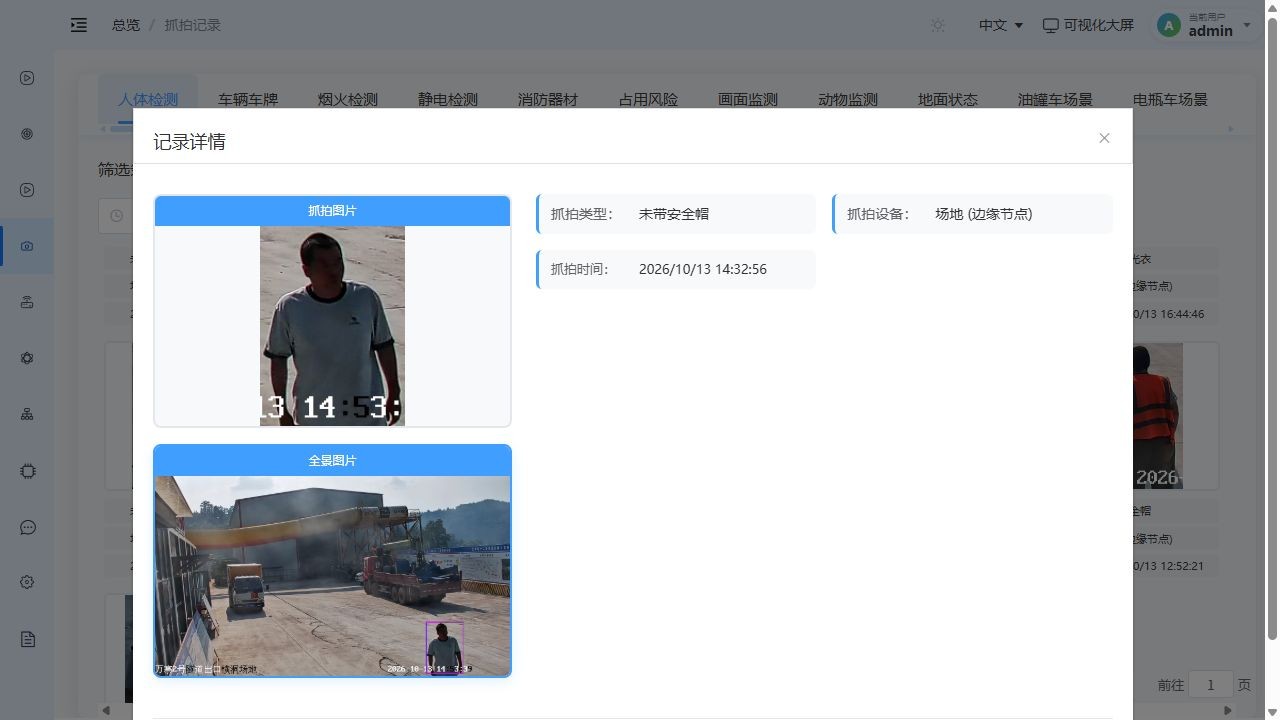Viewport: 1280px width, 720px height.
Task: Switch to the 画面监测 tab
Action: tap(748, 100)
